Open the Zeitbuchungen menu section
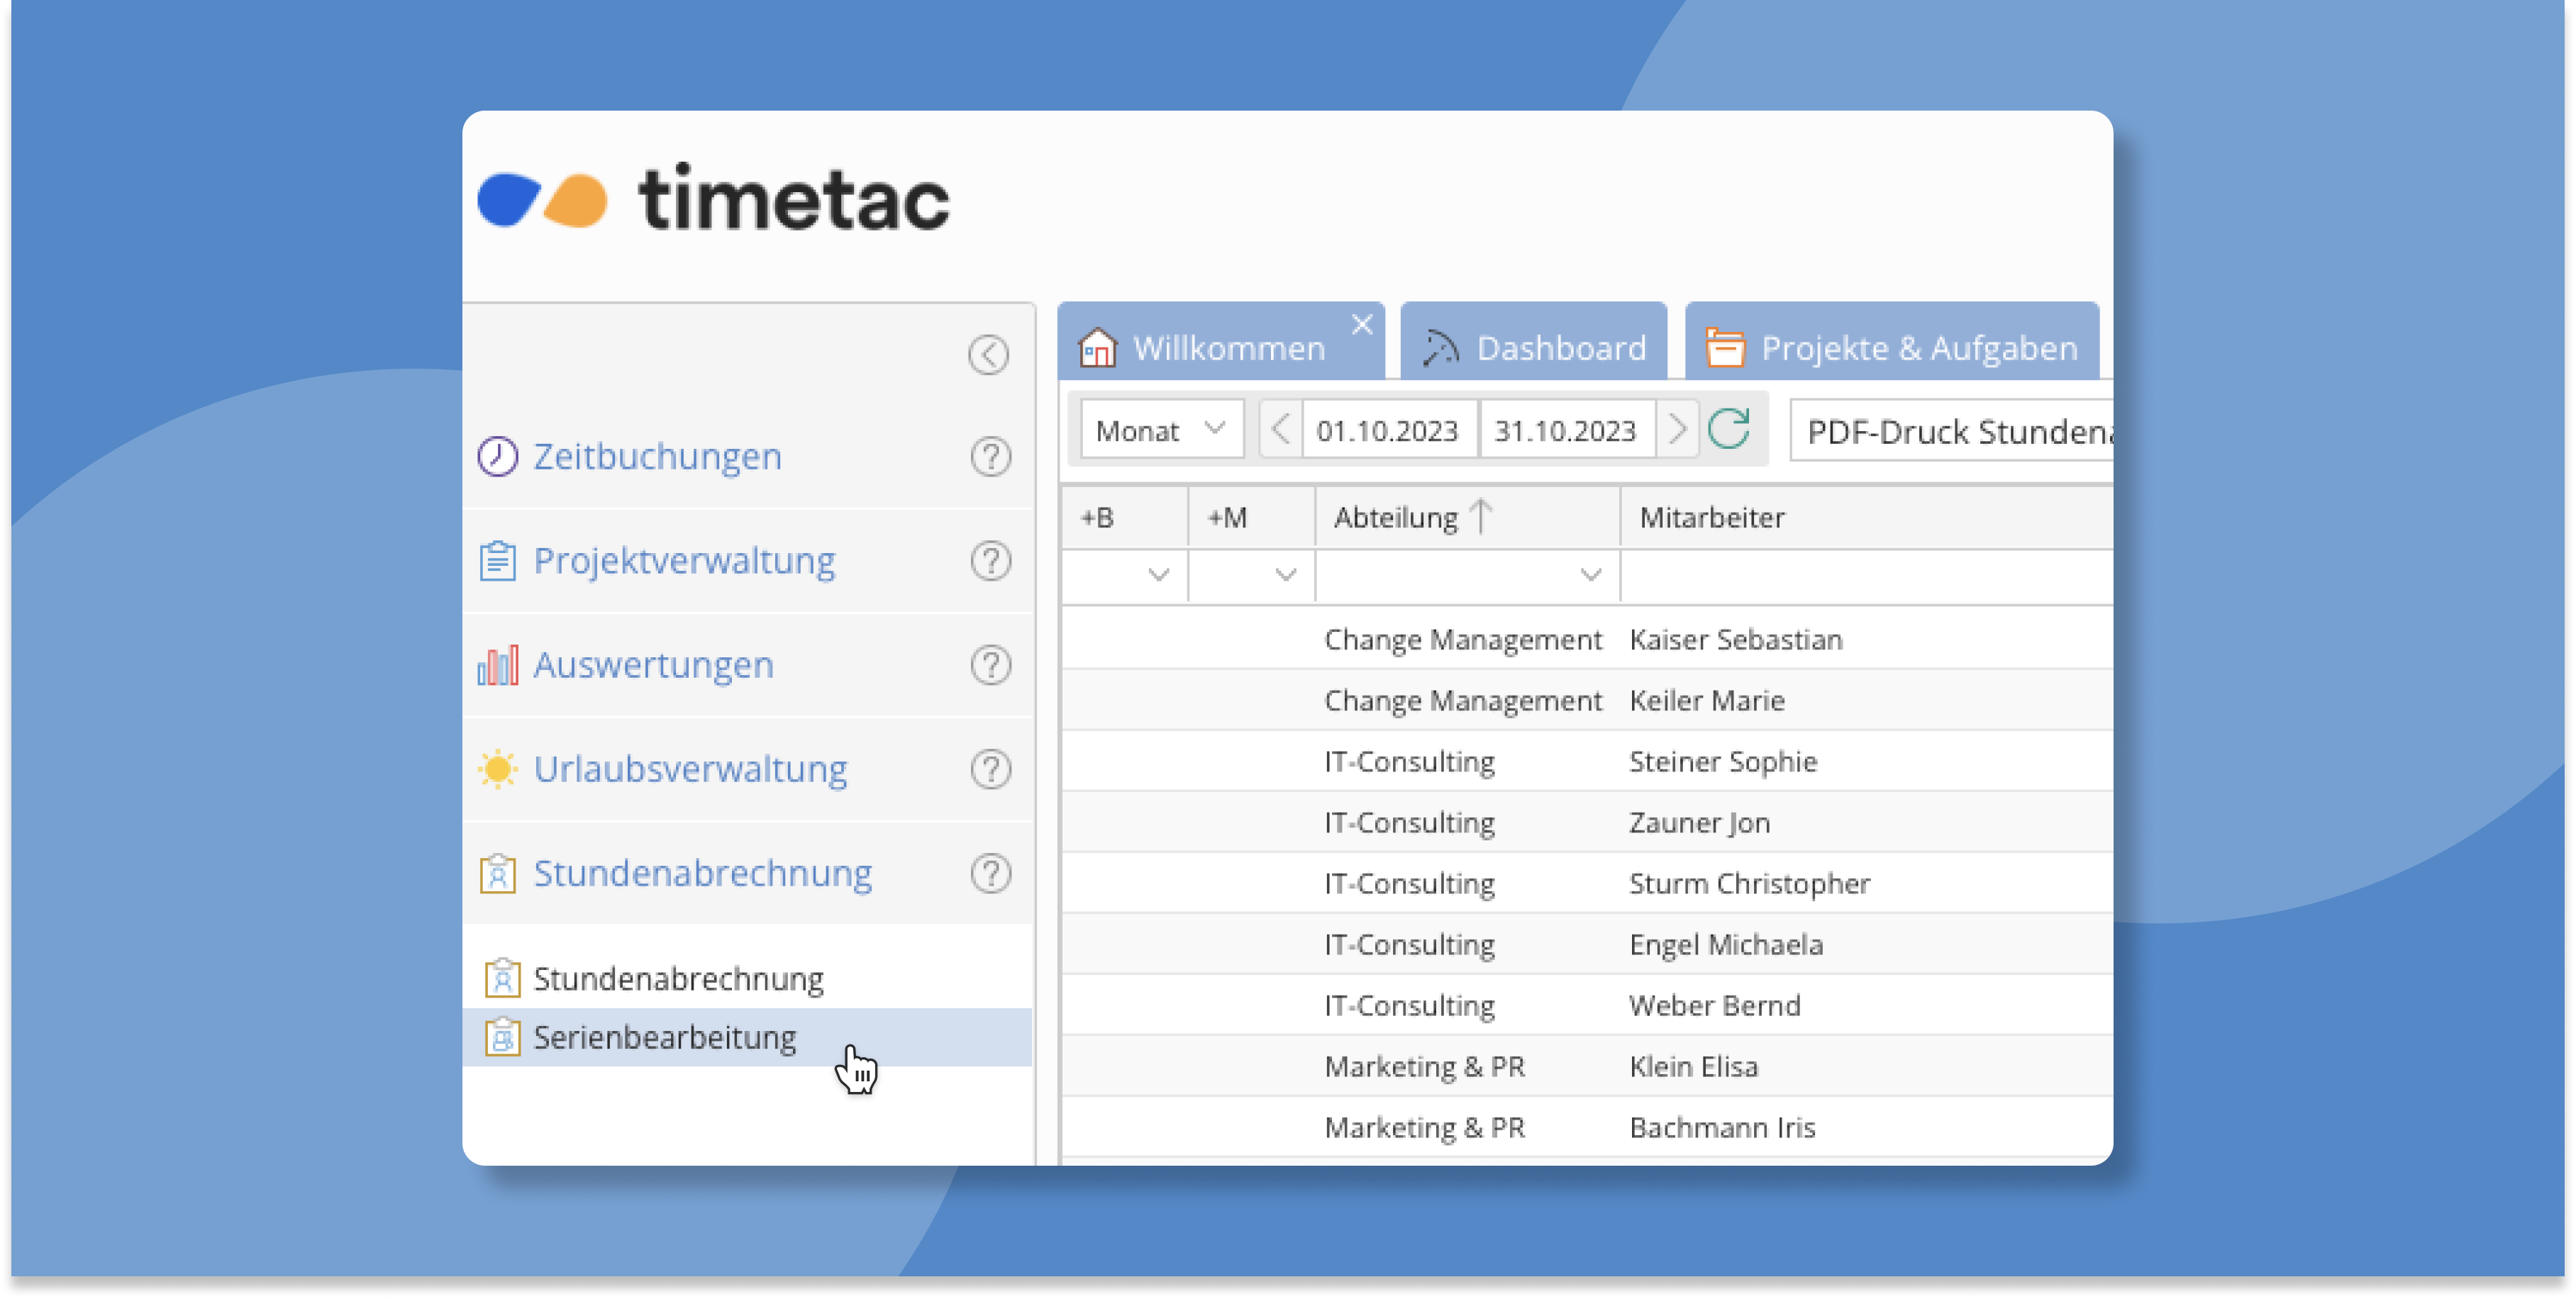2576x1299 pixels. coord(657,457)
